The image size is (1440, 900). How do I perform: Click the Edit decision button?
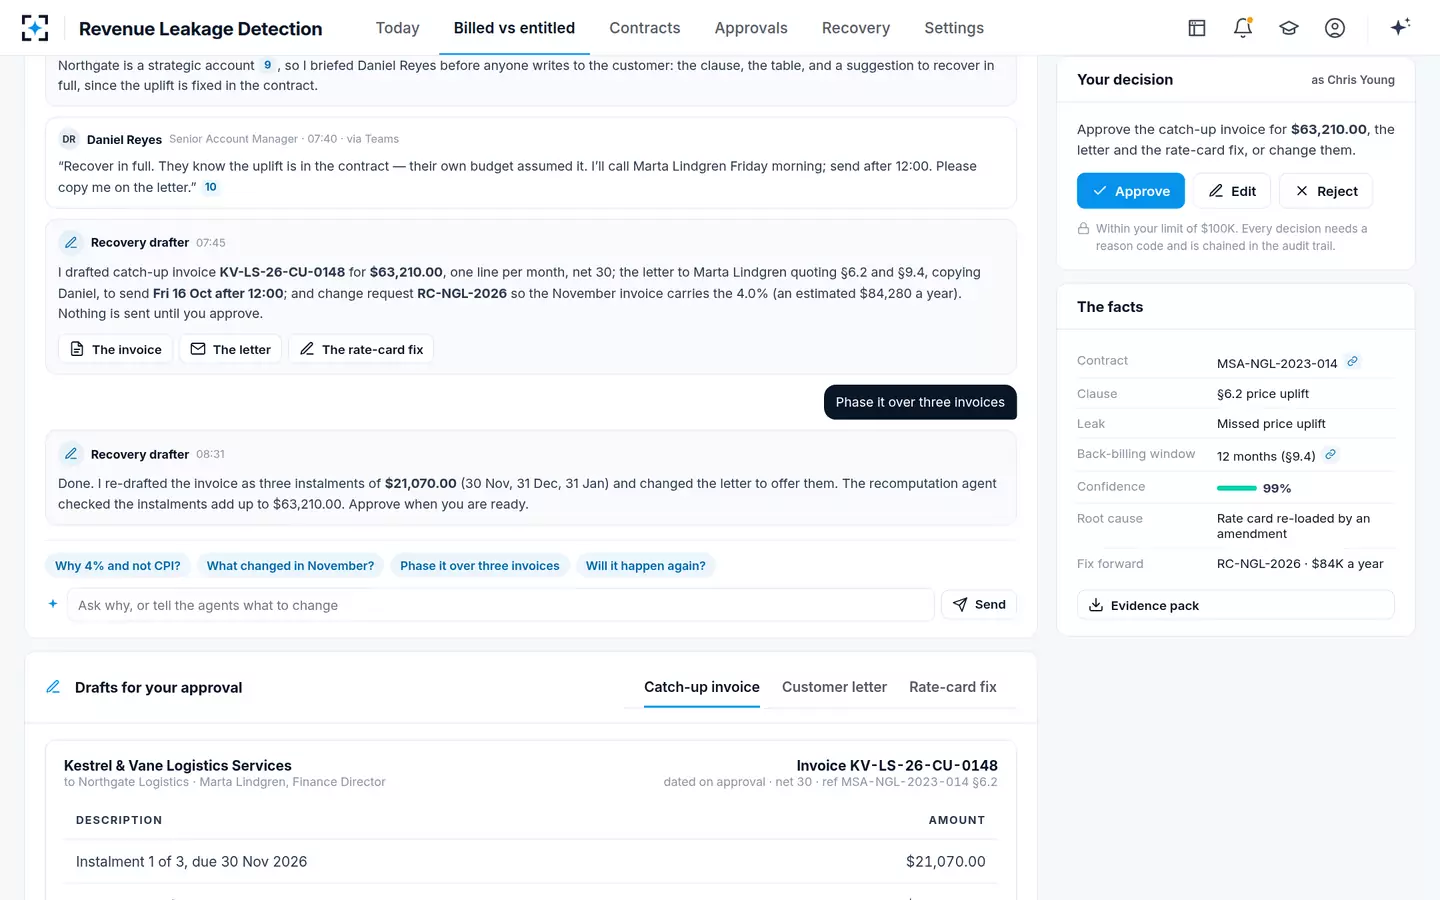pyautogui.click(x=1232, y=191)
